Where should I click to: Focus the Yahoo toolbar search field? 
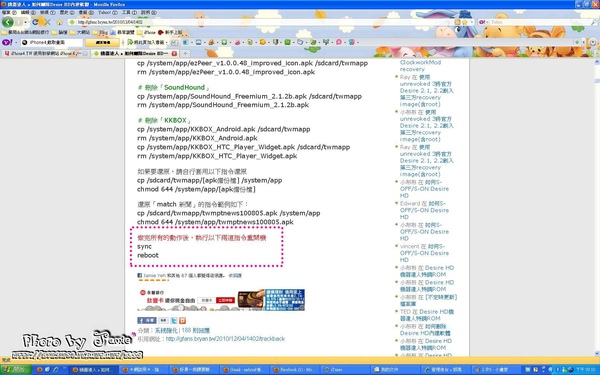(x=52, y=42)
